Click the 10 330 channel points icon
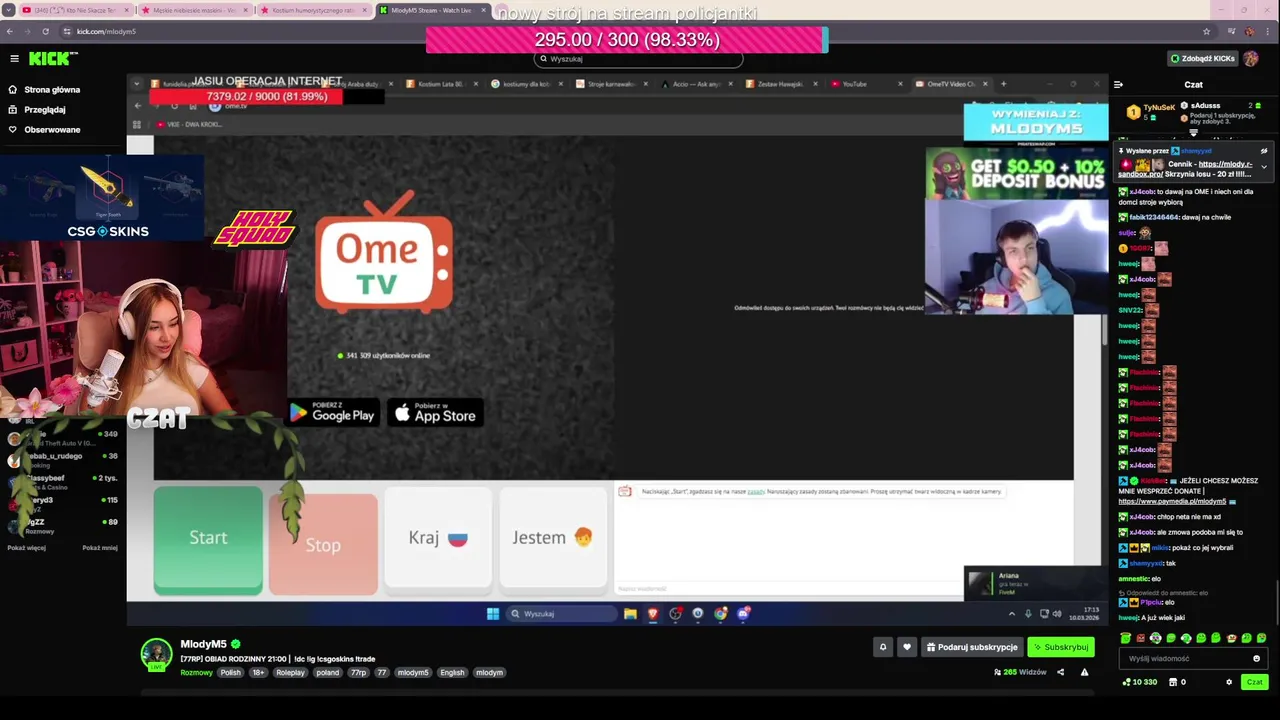This screenshot has height=720, width=1280. point(1127,682)
